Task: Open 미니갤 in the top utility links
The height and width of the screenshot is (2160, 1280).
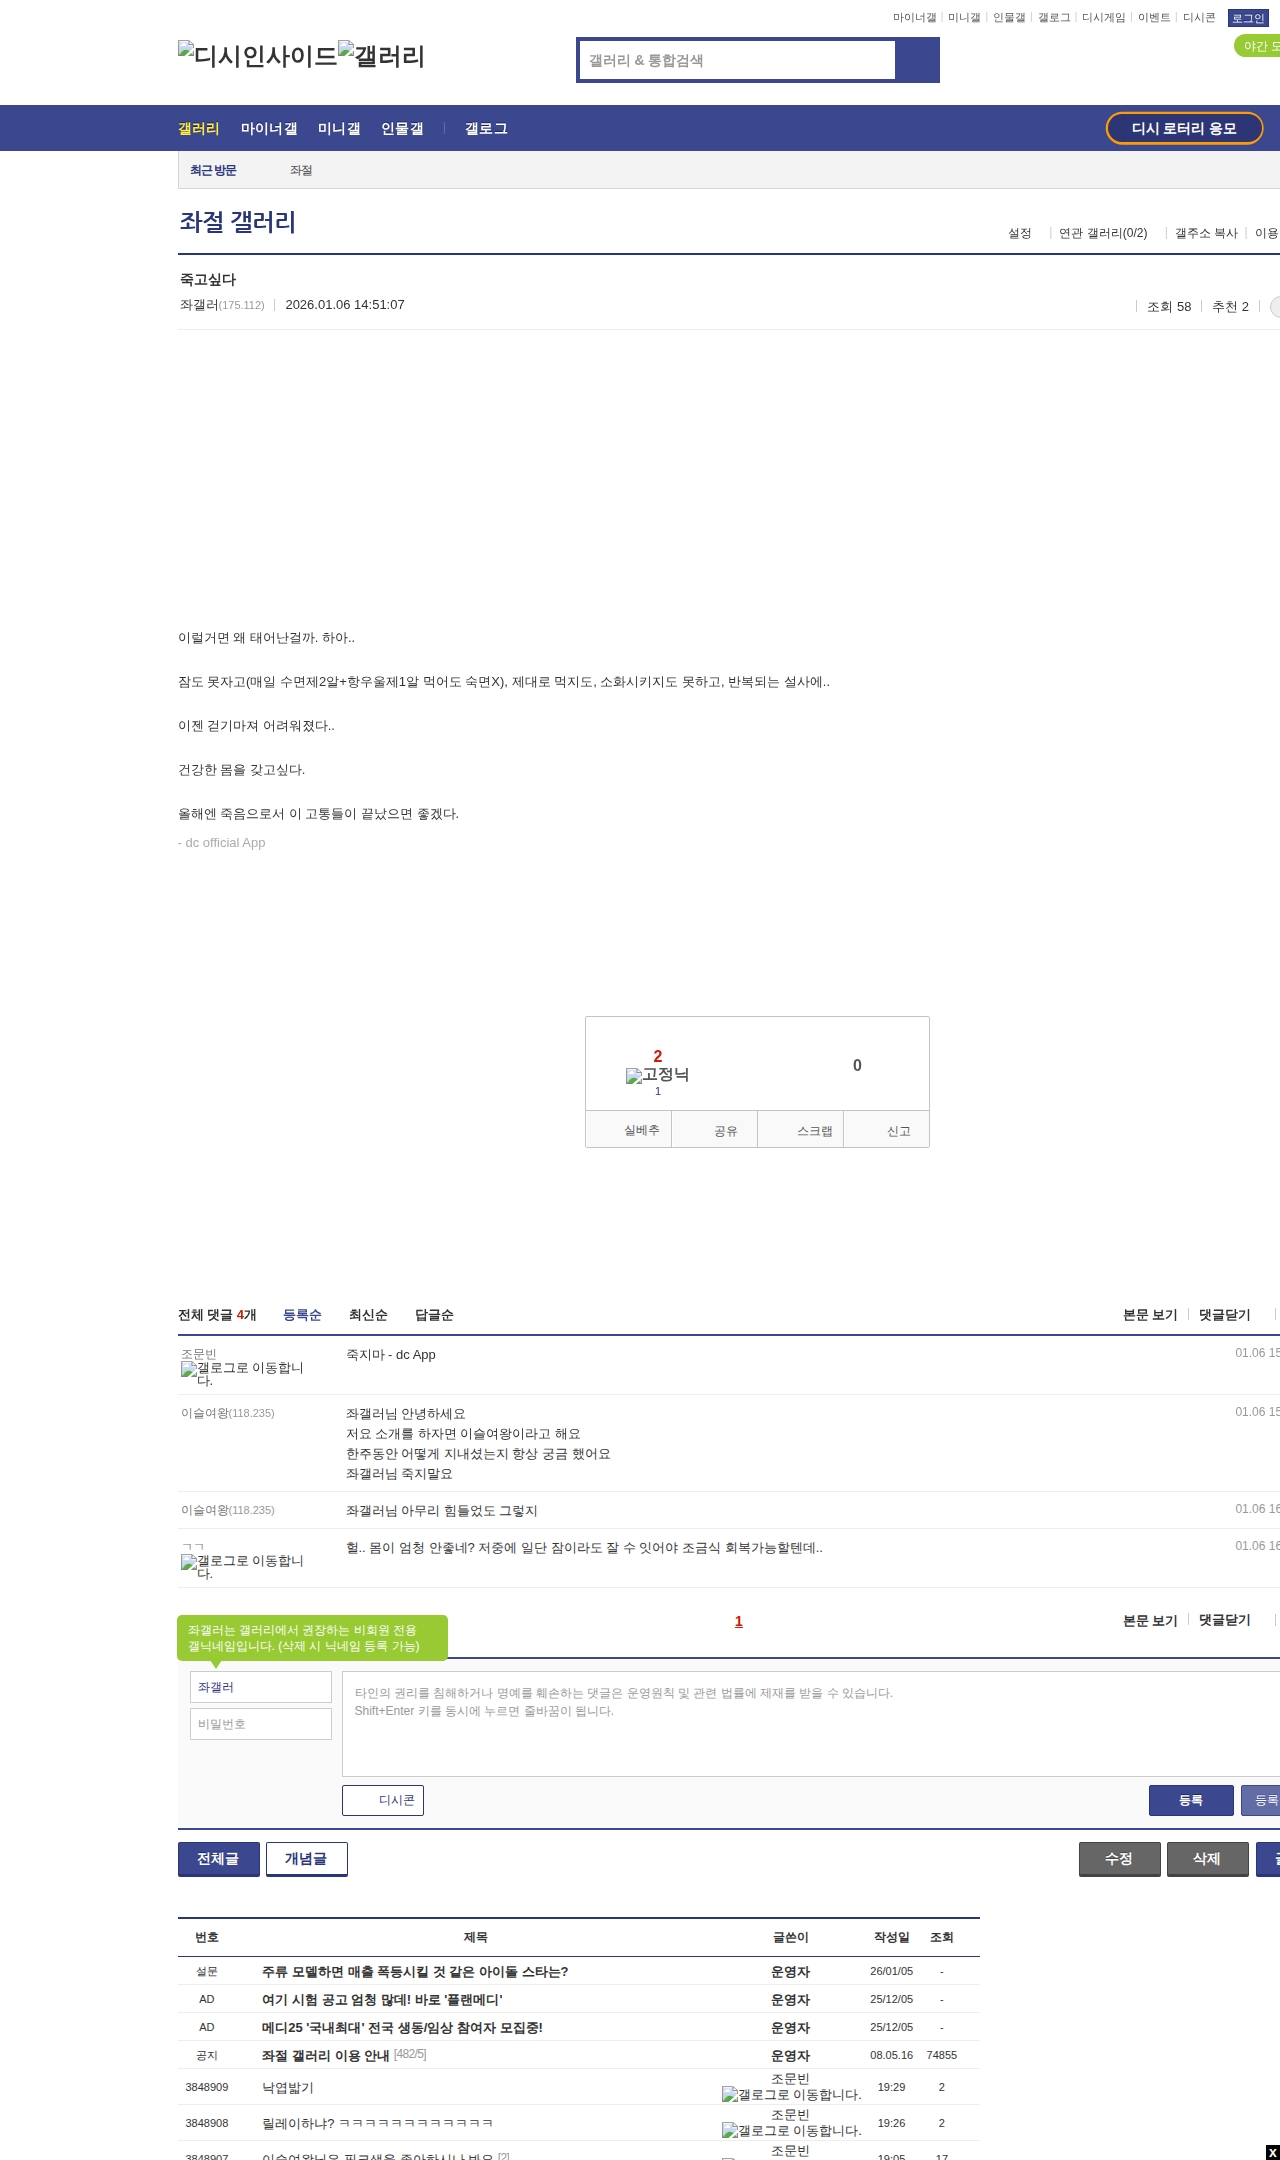Action: pyautogui.click(x=964, y=18)
